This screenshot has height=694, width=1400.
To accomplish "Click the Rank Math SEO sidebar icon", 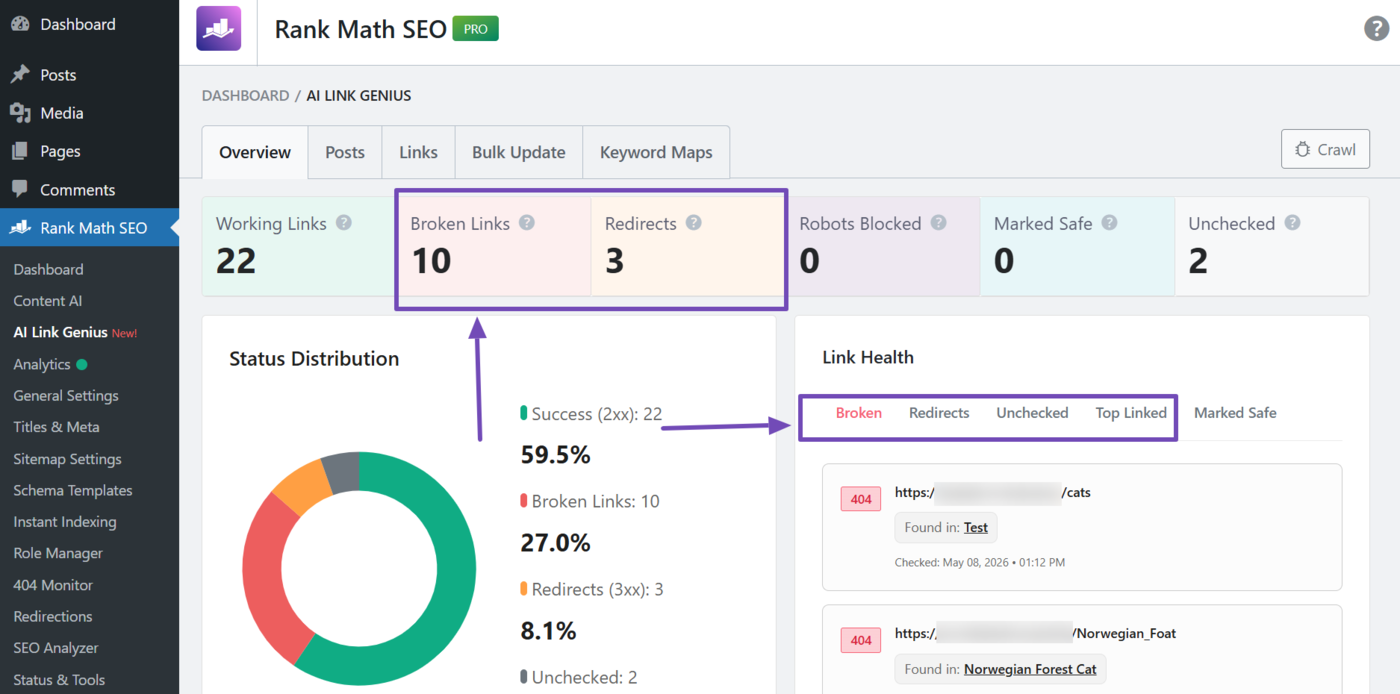I will (20, 228).
